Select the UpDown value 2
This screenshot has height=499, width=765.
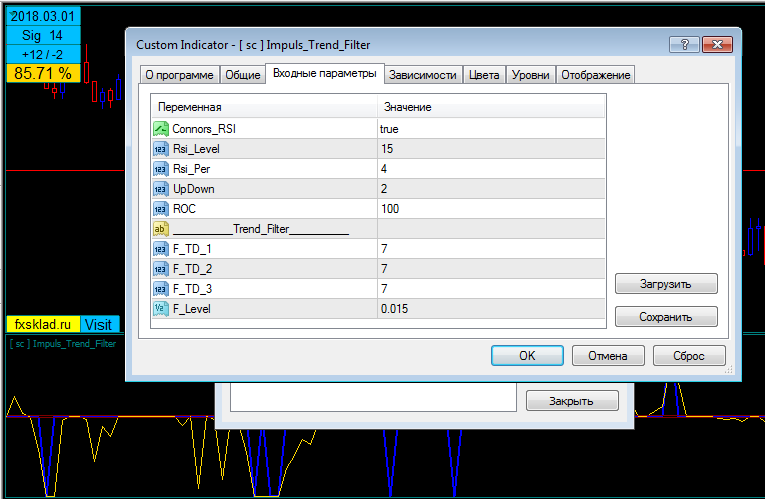pyautogui.click(x=491, y=189)
